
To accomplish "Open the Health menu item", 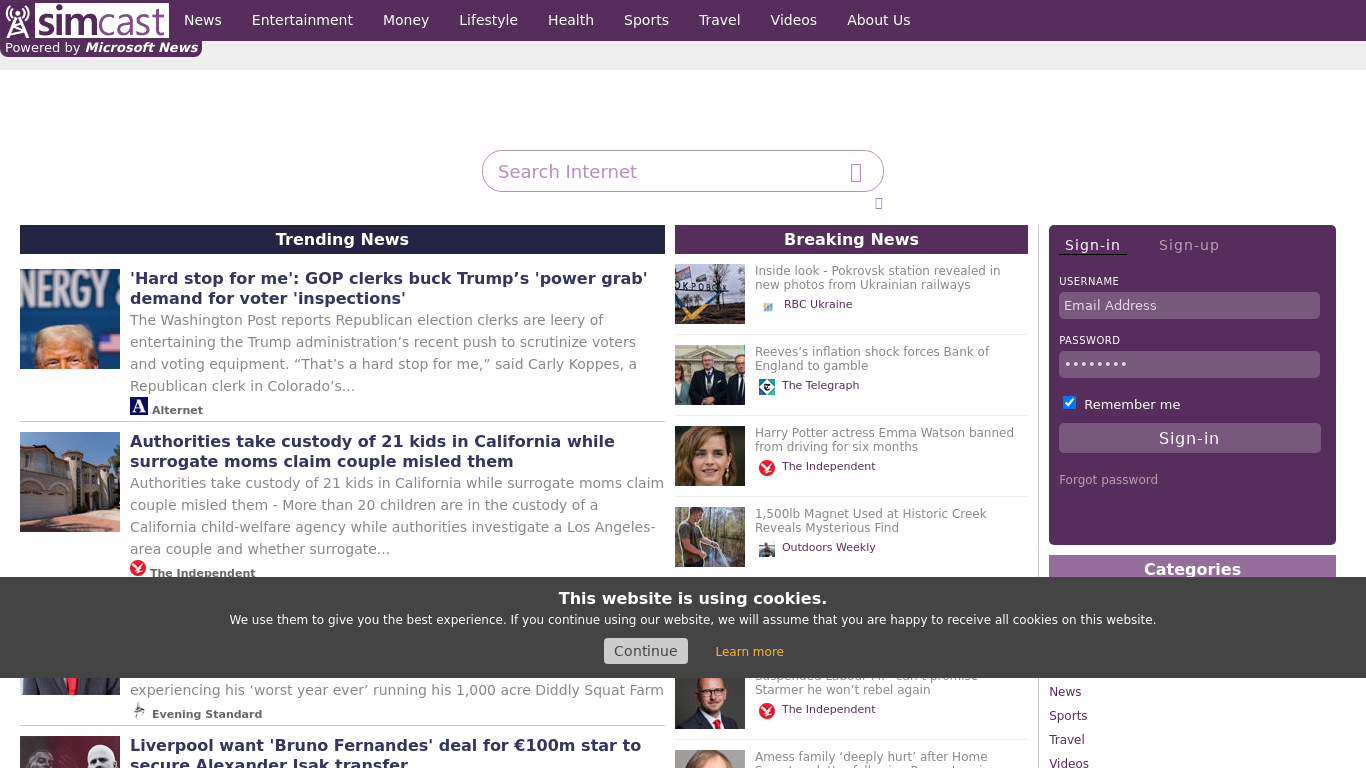I will pos(571,20).
